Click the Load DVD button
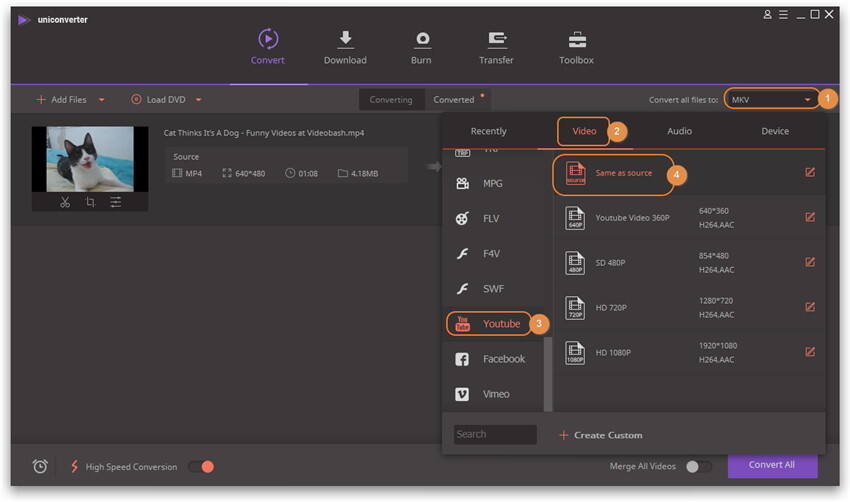The height and width of the screenshot is (502, 850). pyautogui.click(x=159, y=100)
